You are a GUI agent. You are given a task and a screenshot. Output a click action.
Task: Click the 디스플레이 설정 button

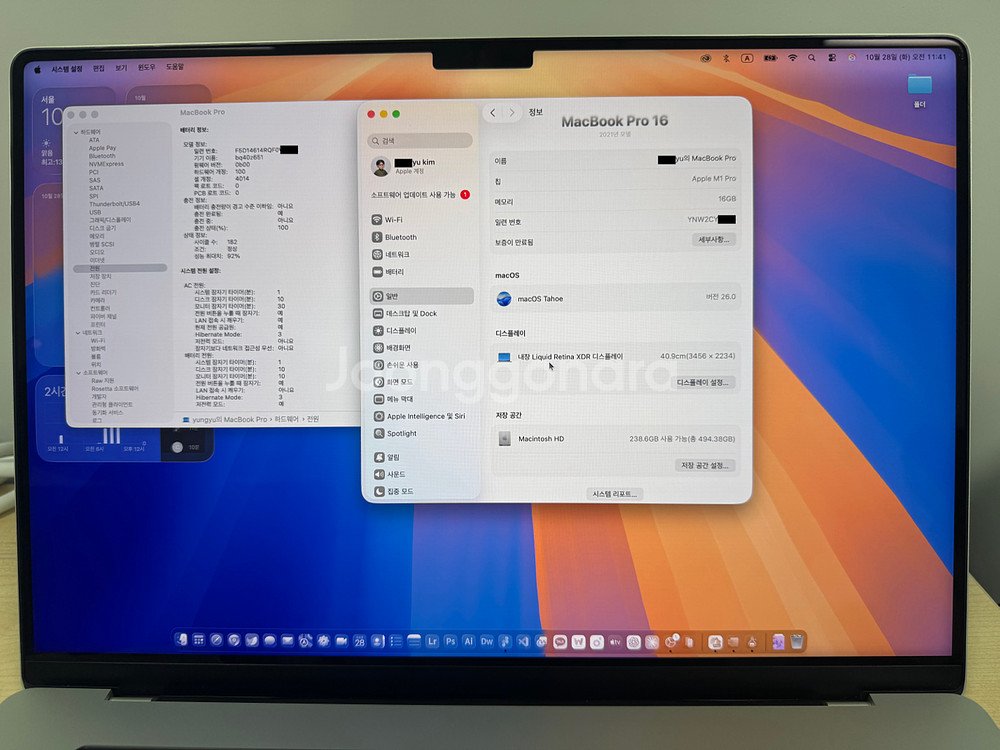click(x=704, y=382)
